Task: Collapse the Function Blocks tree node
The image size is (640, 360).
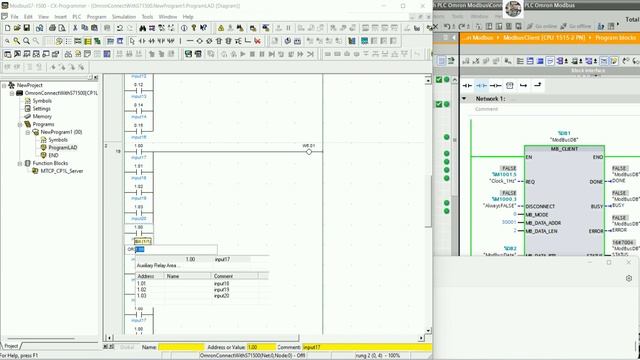Action: [x=20, y=163]
